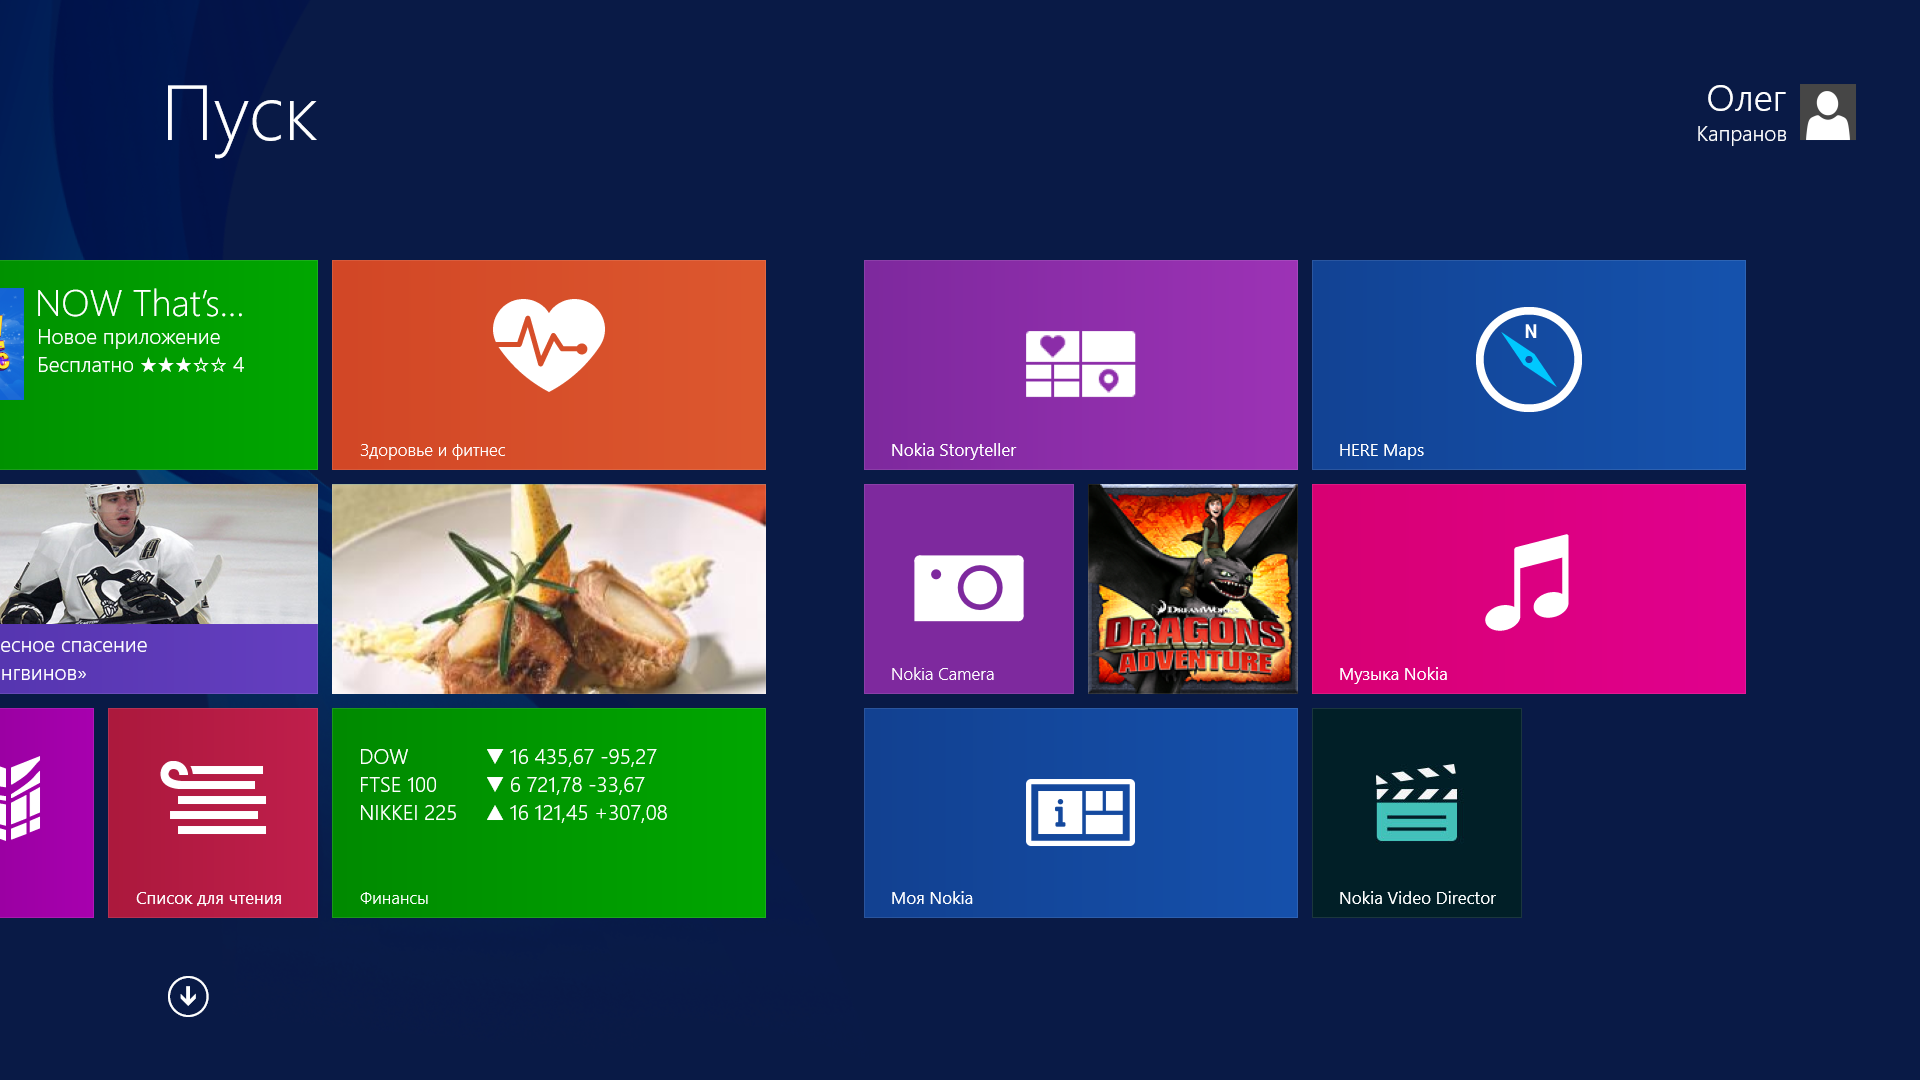Show all apps with the down arrow button
Screen dimensions: 1920x1080
pos(188,996)
